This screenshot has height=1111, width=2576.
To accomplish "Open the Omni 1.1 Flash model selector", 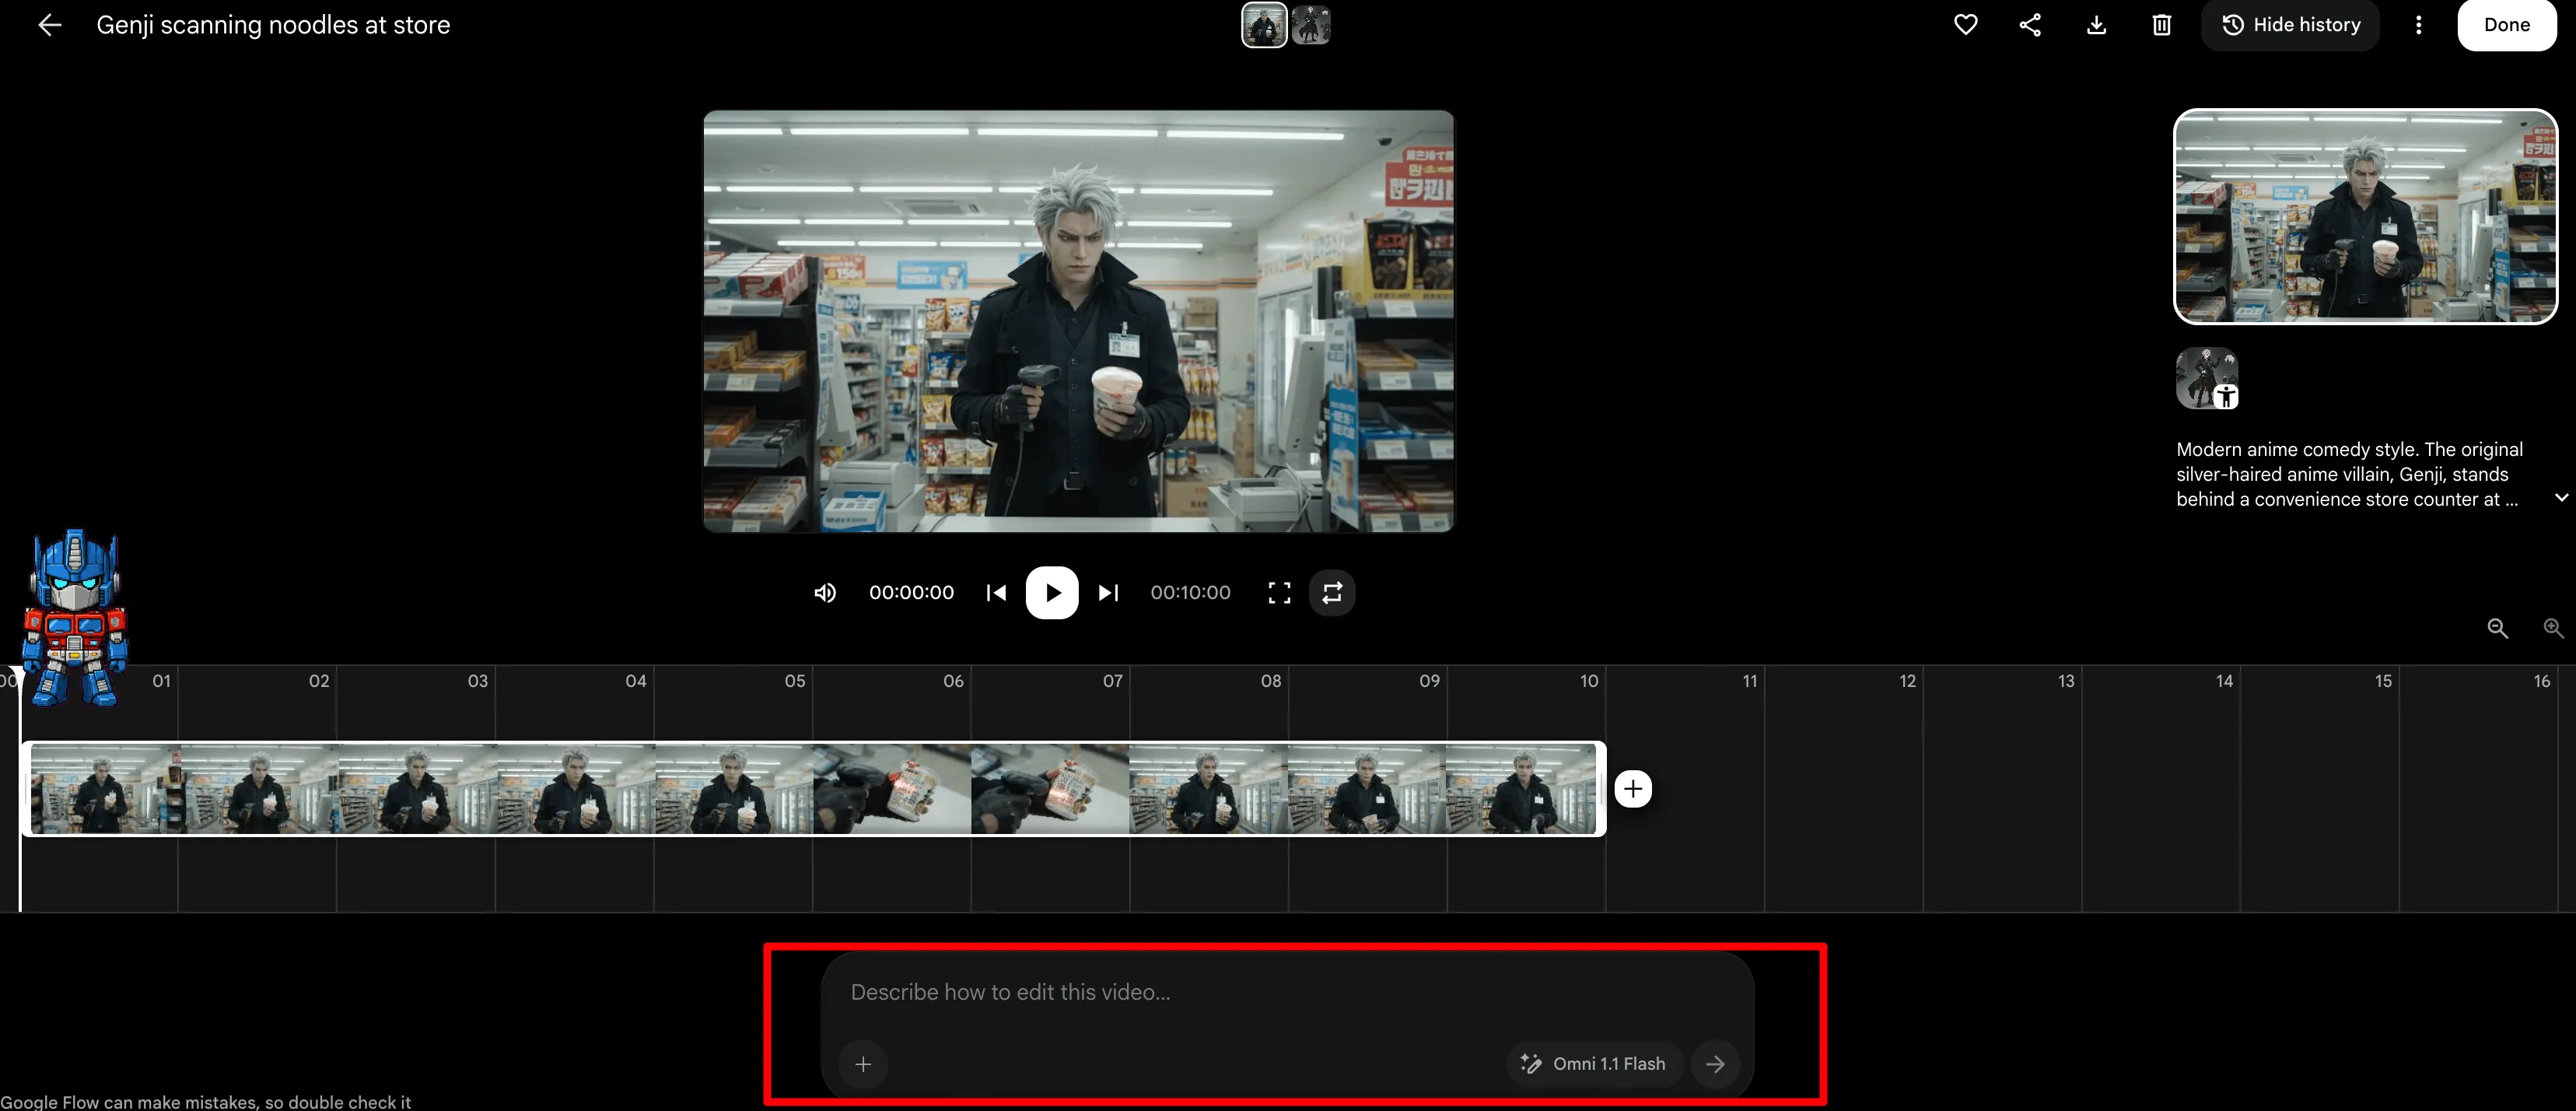I will [x=1594, y=1064].
